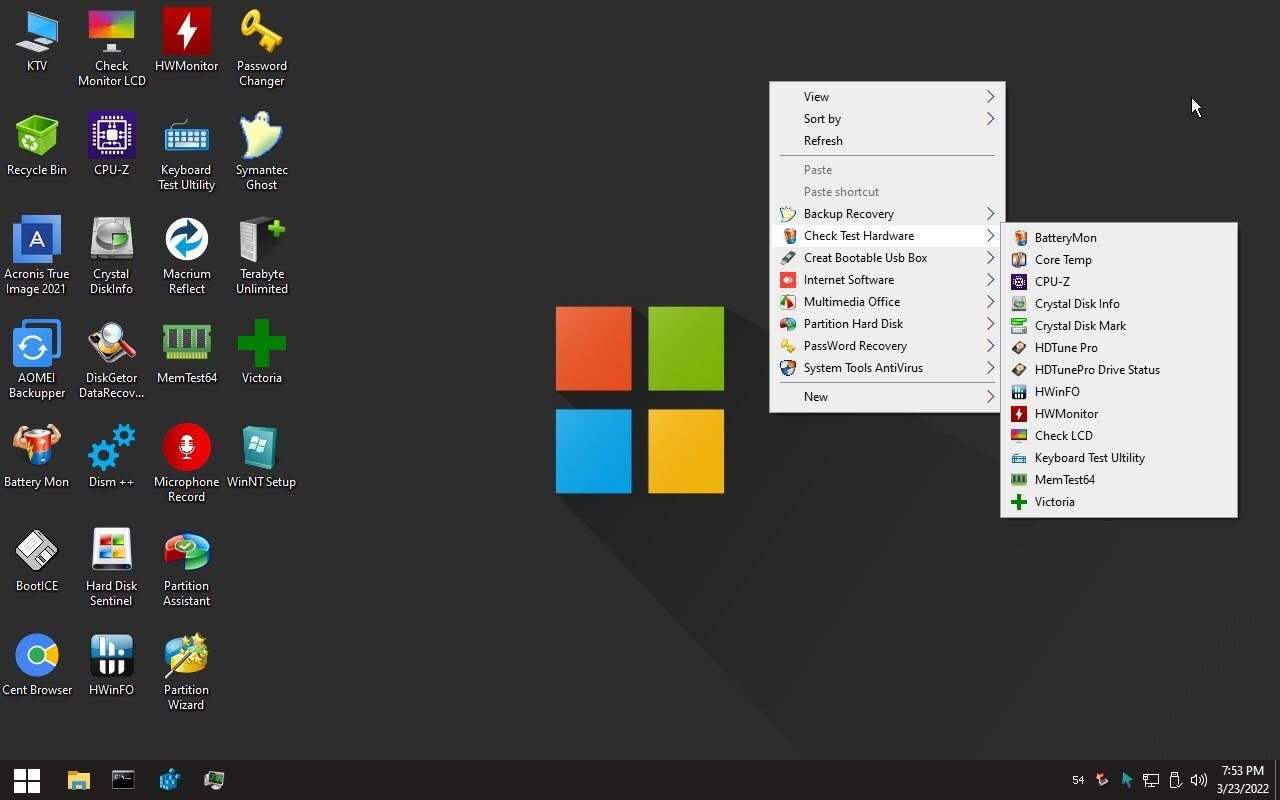Launch Crystal Disk Info from submenu
This screenshot has height=800, width=1280.
tap(1119, 304)
